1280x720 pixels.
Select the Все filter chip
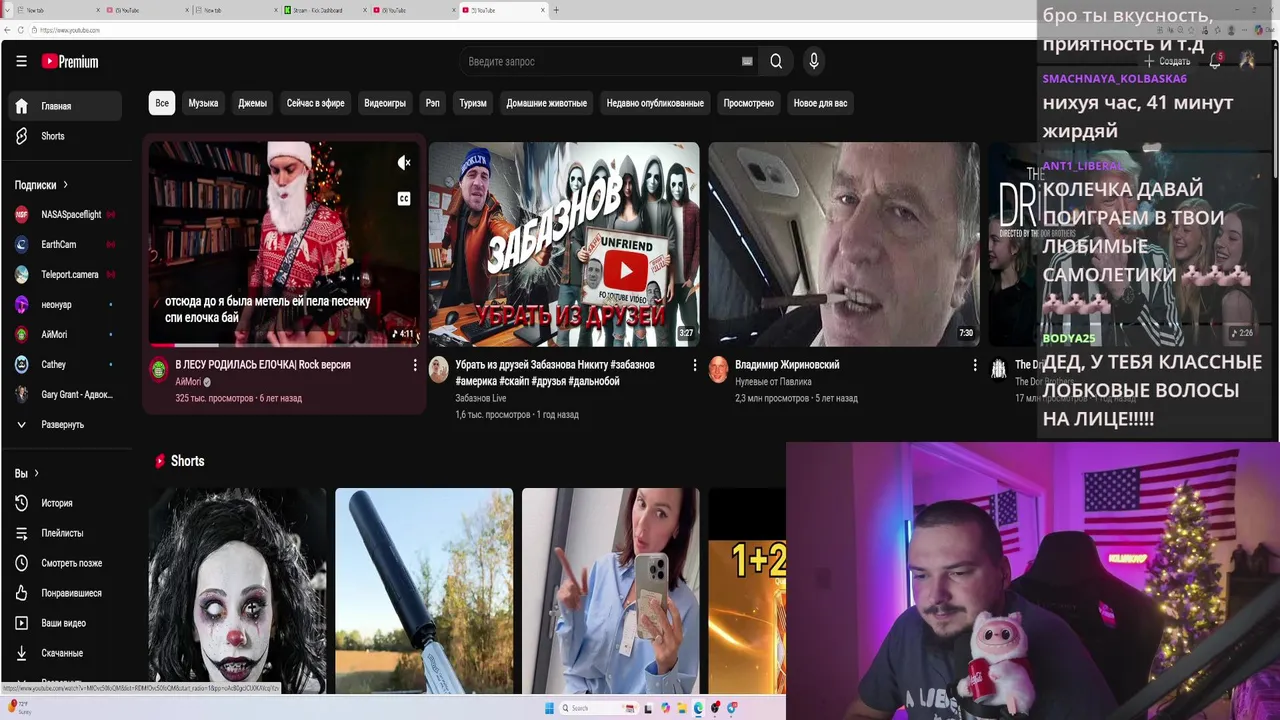click(x=162, y=103)
